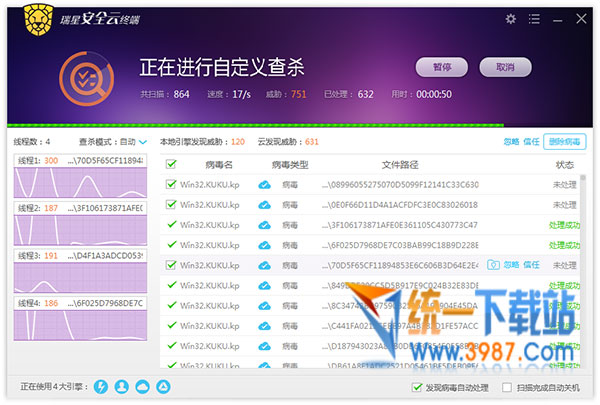Click the 取消 cancel button
600x405 pixels.
(505, 67)
